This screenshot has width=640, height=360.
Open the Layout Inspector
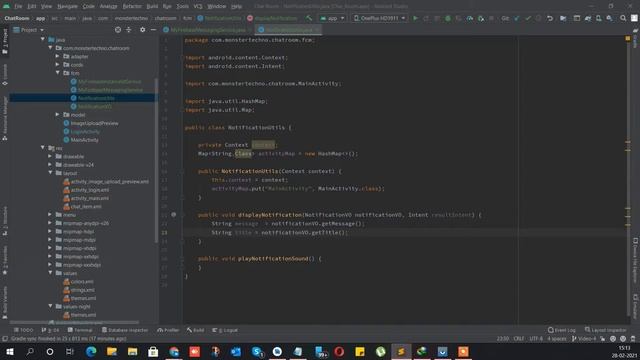605,330
